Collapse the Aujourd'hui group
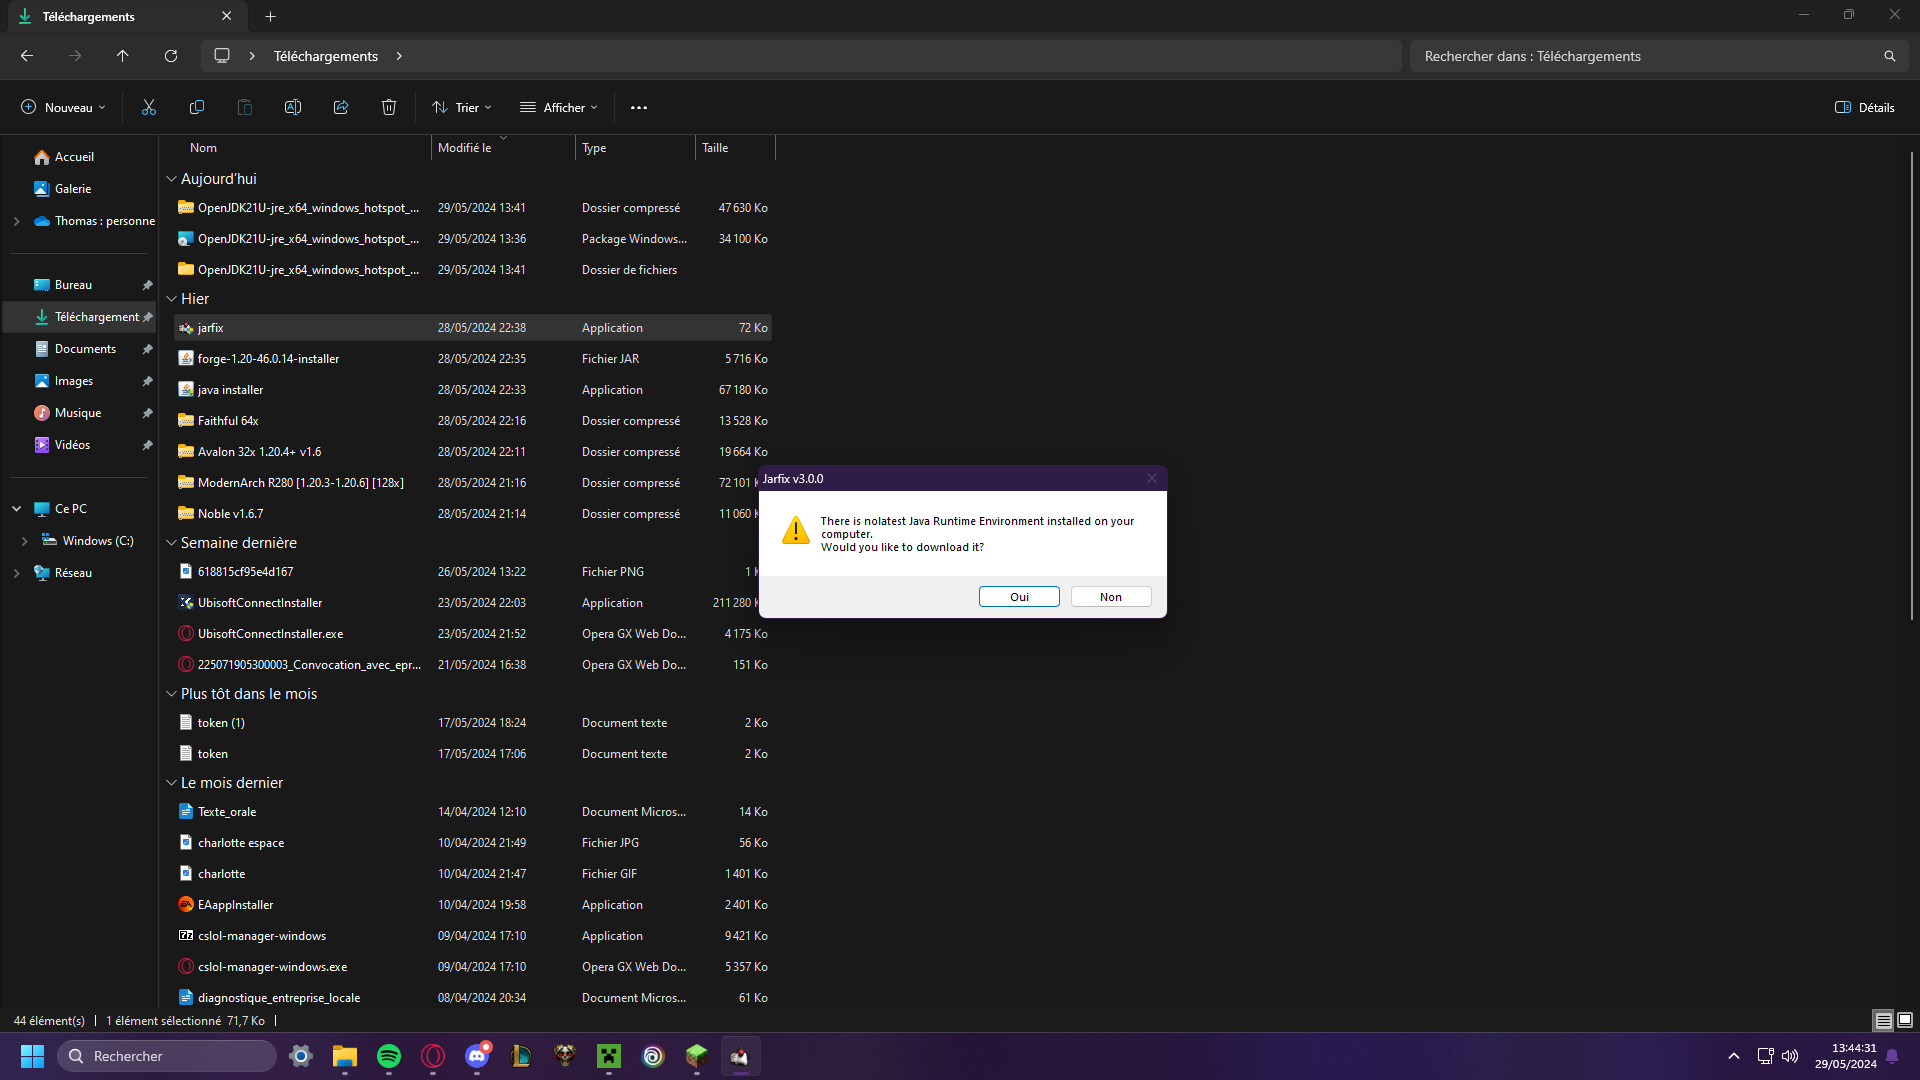Image resolution: width=1920 pixels, height=1080 pixels. 171,179
